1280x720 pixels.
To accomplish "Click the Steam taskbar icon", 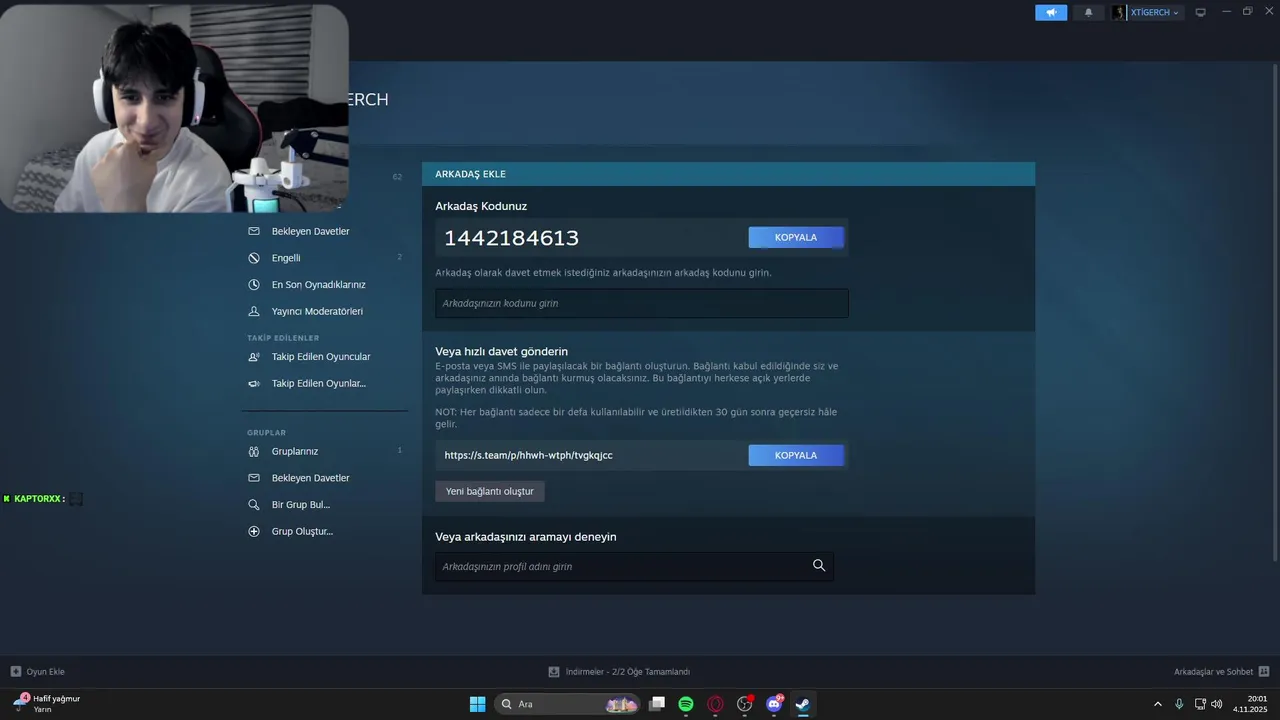I will (x=802, y=704).
